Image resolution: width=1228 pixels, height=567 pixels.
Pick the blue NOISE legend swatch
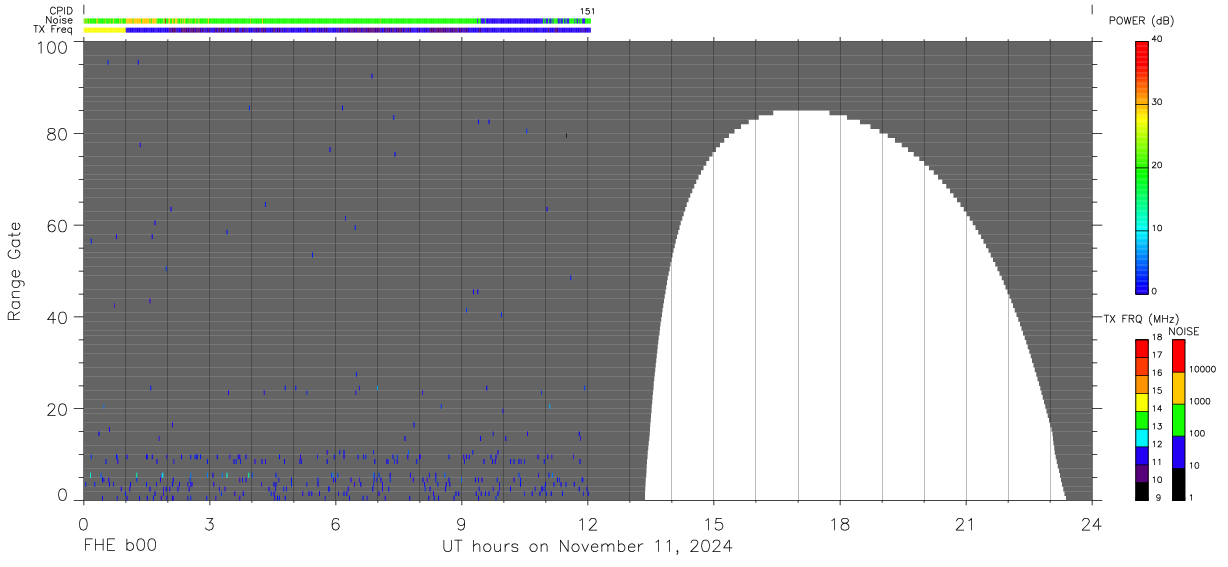coord(1178,452)
